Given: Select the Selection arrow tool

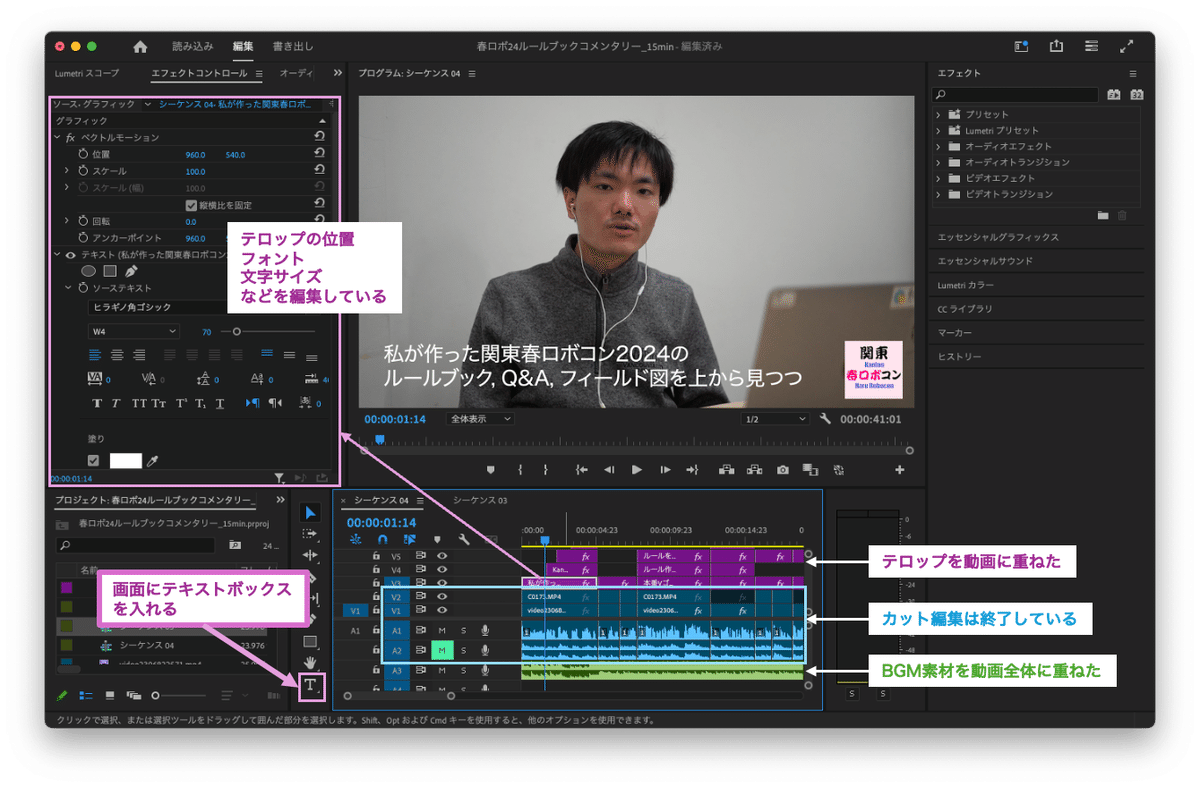Looking at the screenshot, I should [310, 512].
